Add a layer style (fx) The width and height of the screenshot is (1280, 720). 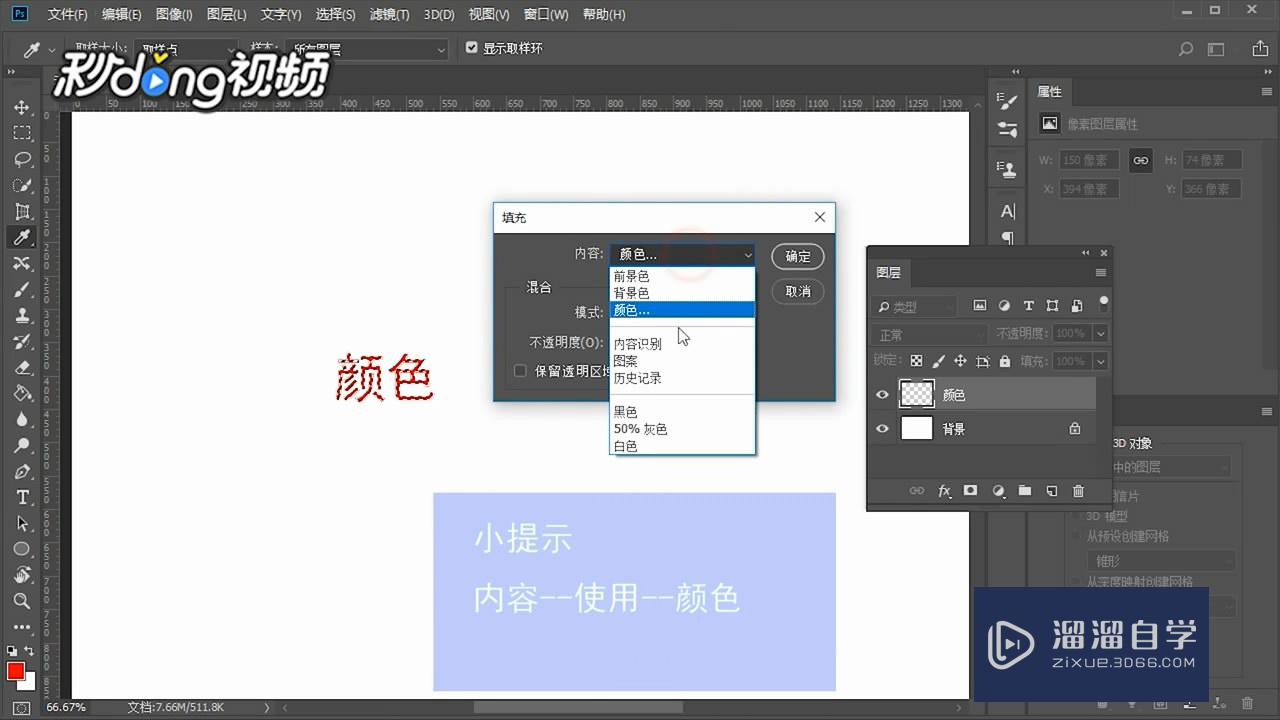944,491
